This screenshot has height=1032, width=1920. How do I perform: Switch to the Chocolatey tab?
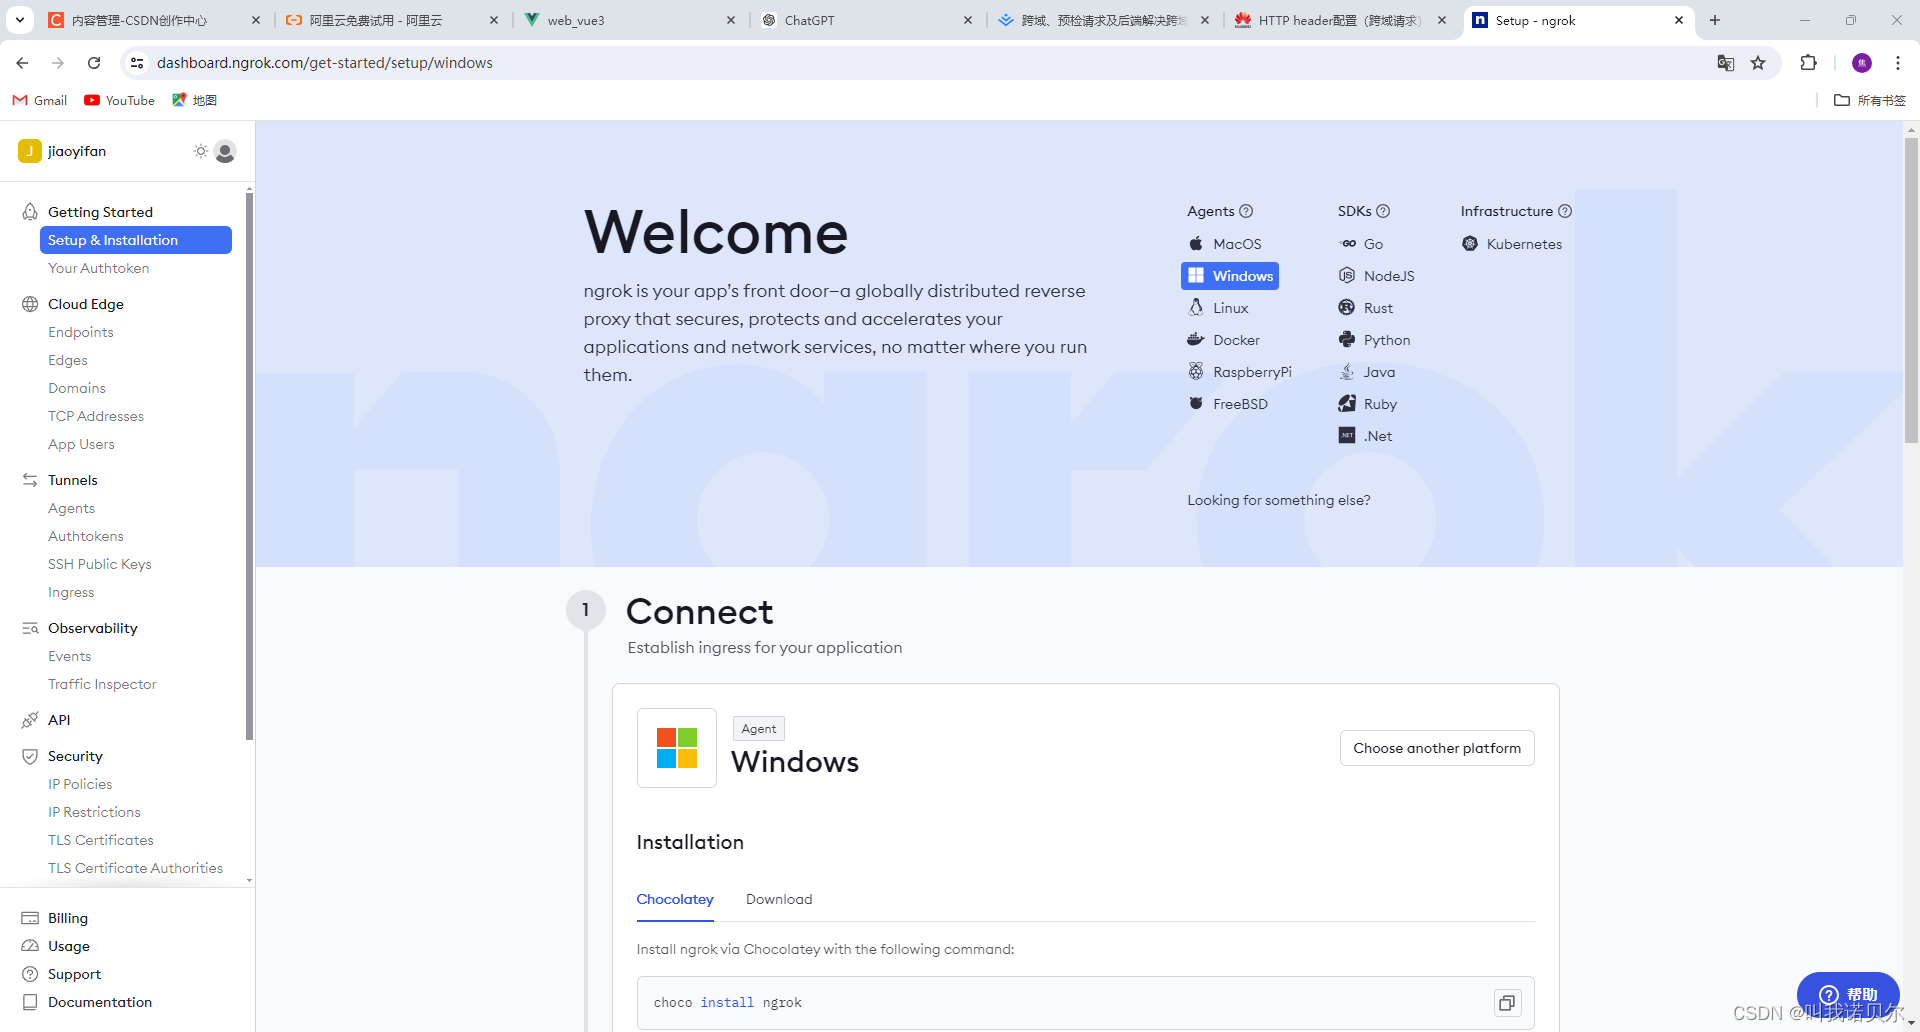(675, 899)
